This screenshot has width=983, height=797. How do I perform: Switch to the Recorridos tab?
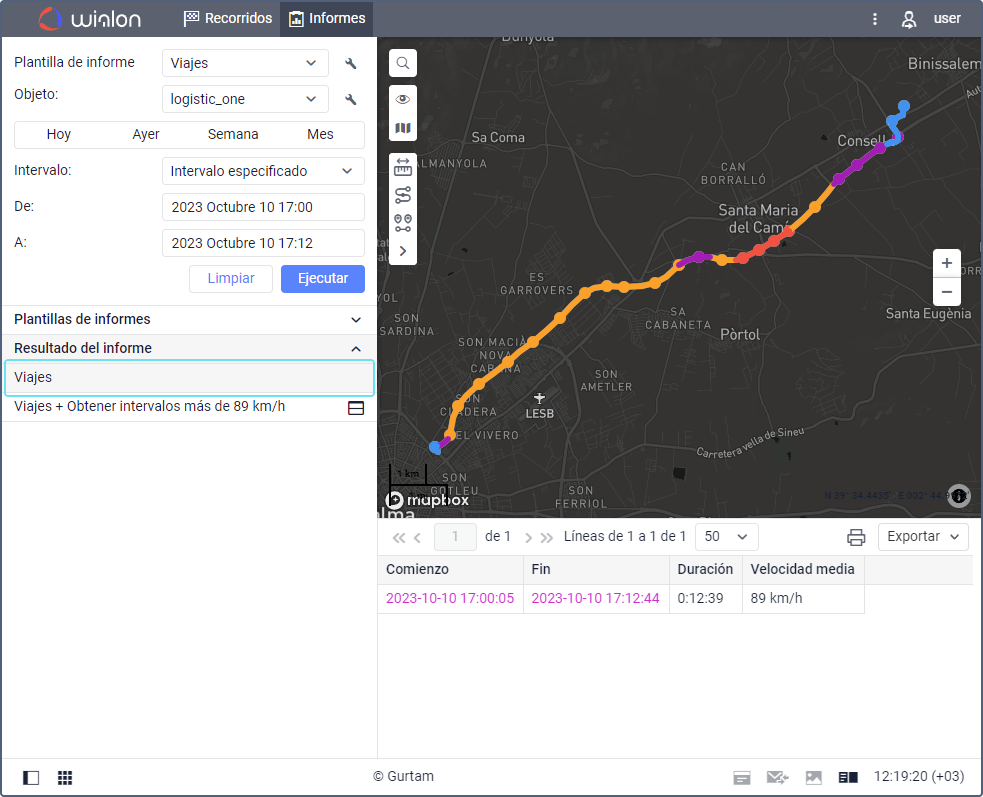coord(228,18)
